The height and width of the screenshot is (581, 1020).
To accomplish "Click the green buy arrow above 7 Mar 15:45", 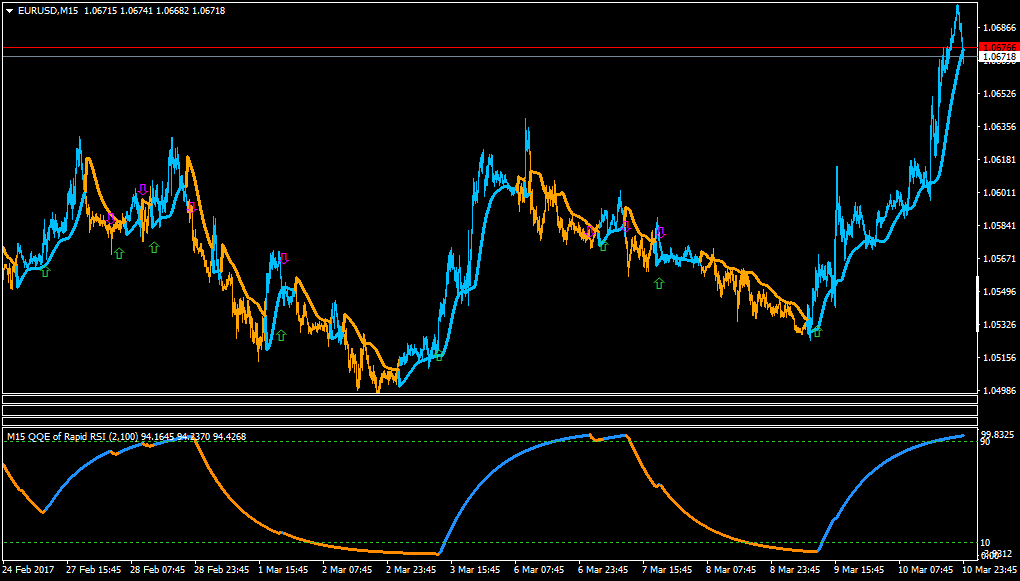I will 659,283.
